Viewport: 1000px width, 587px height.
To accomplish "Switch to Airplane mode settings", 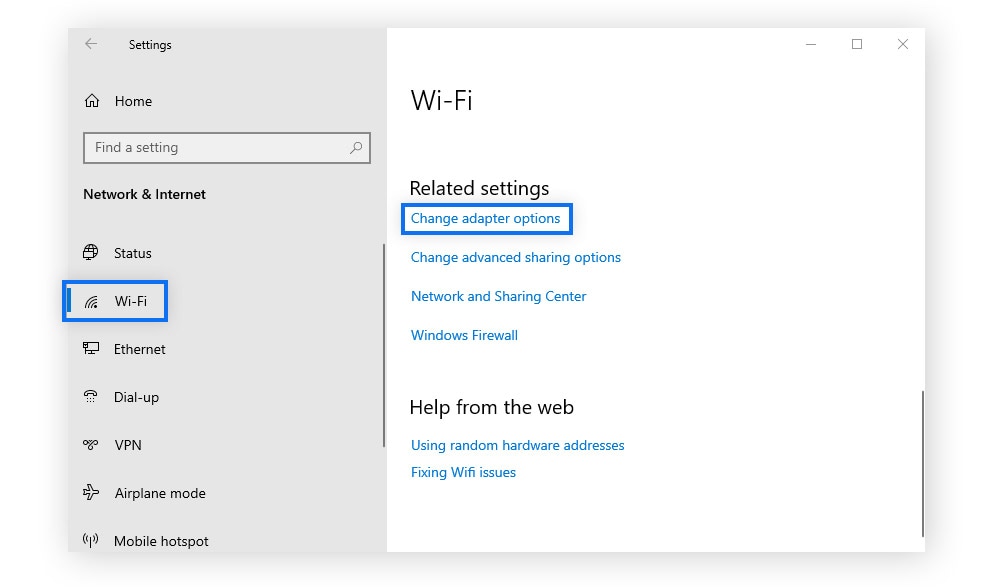I will click(x=160, y=493).
